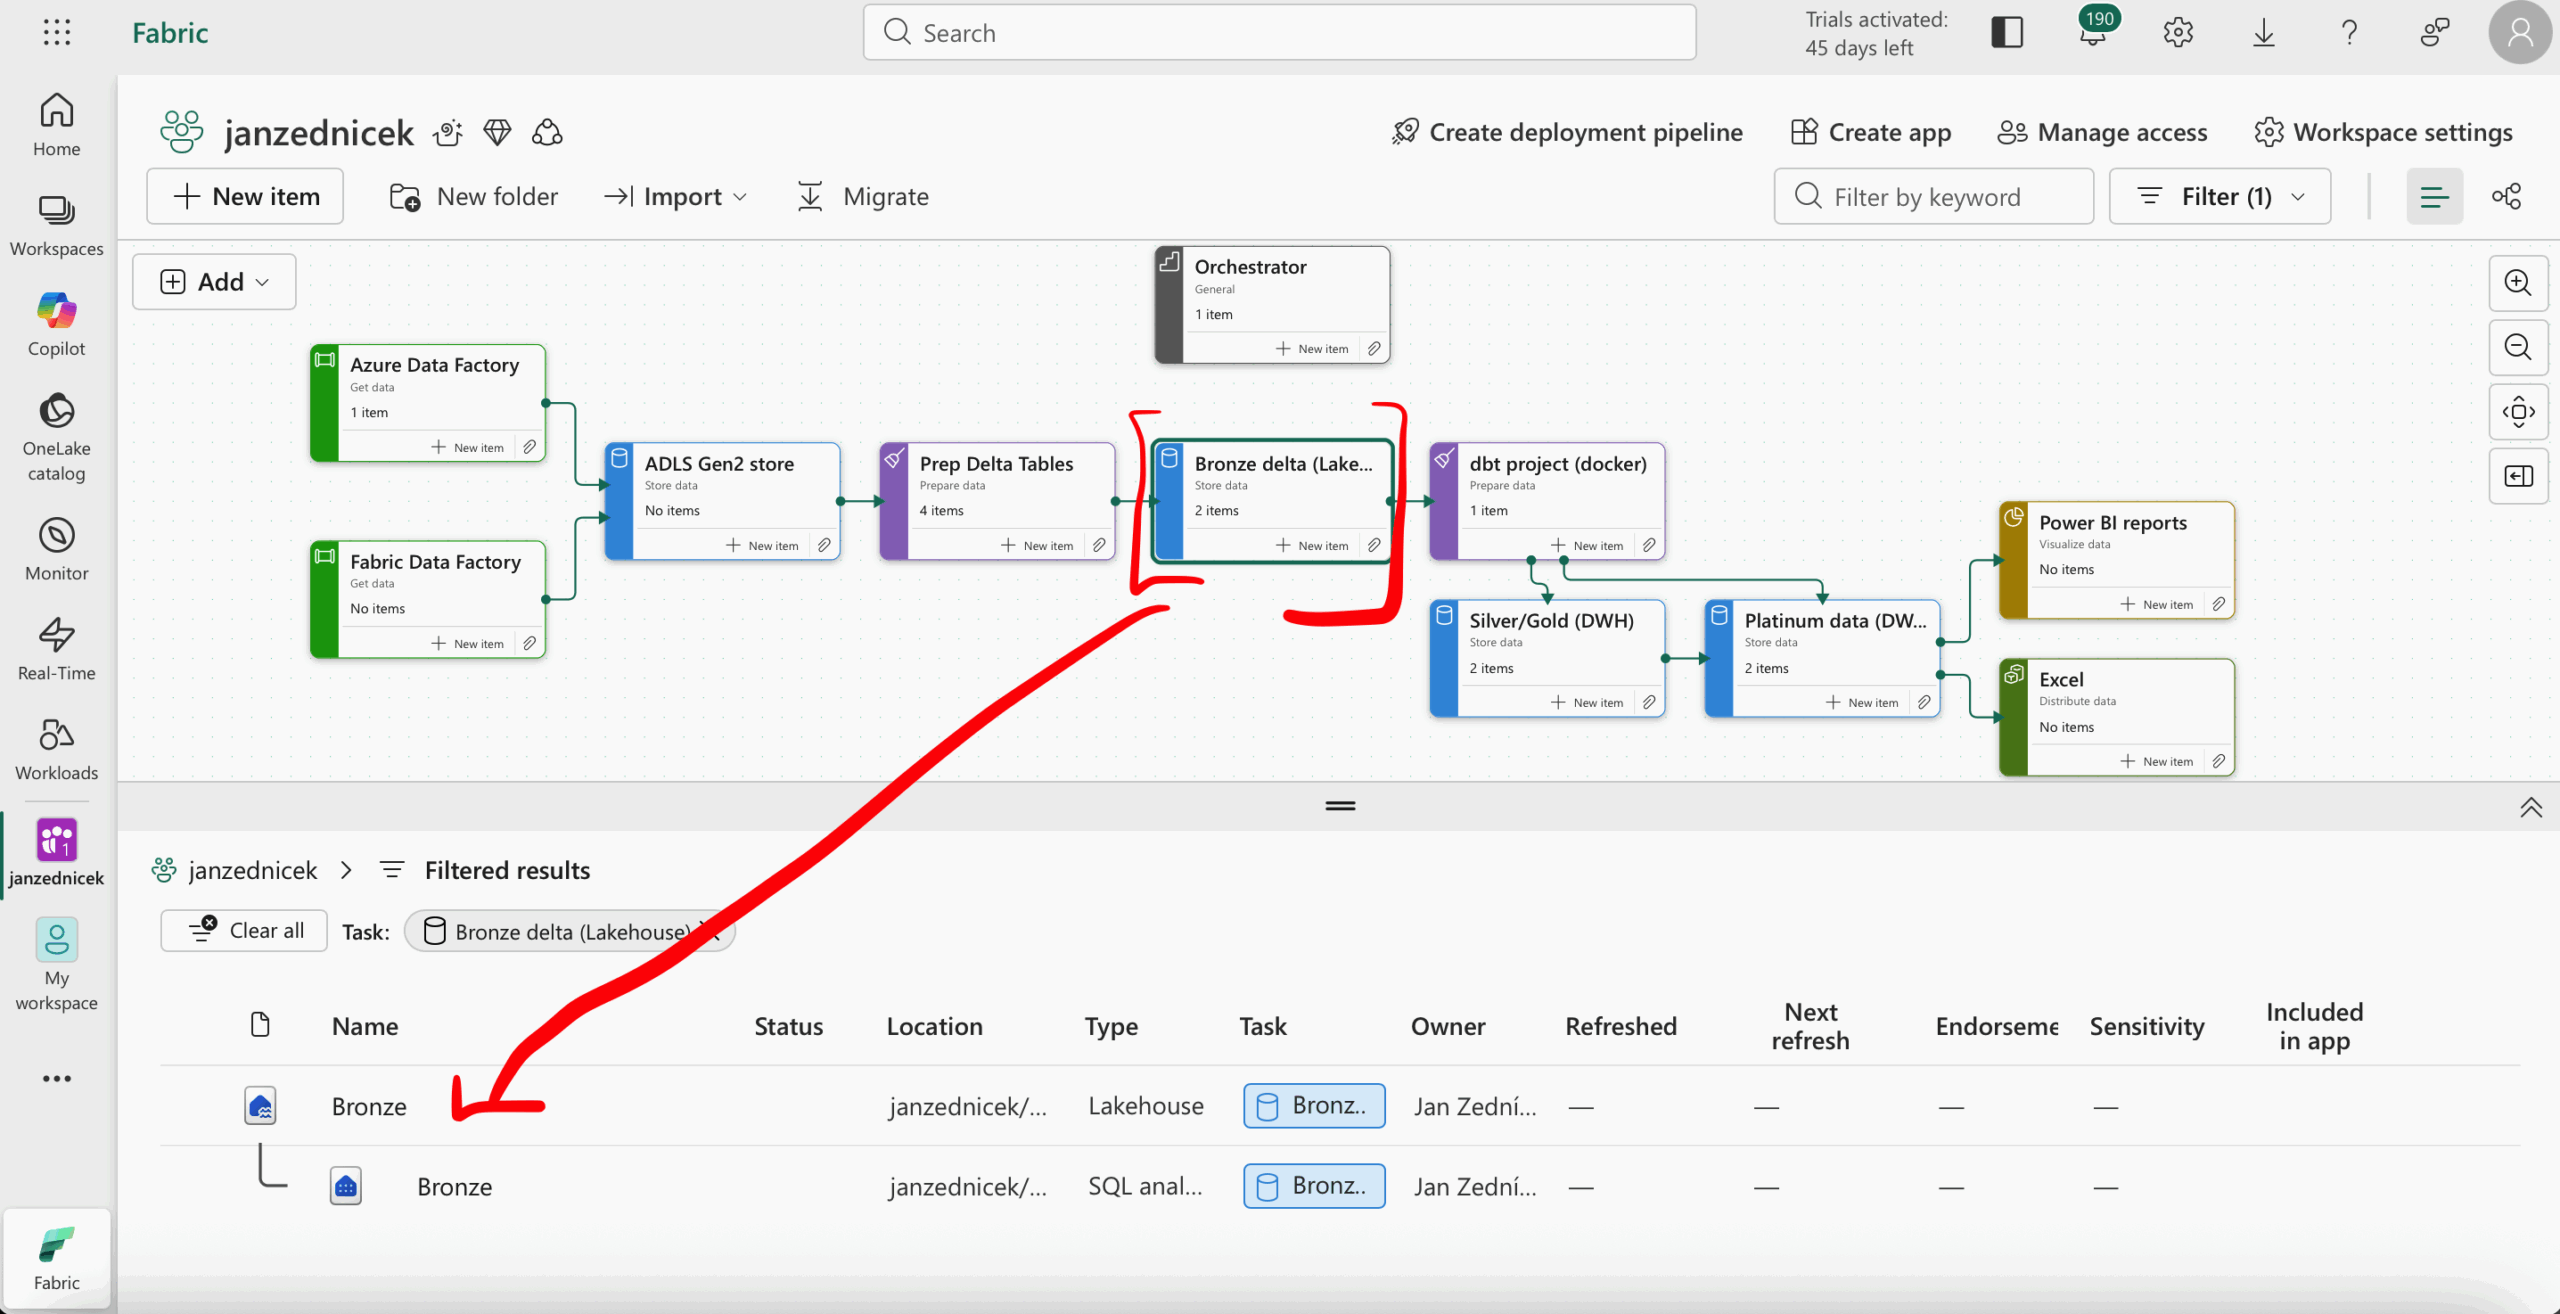Image resolution: width=2560 pixels, height=1314 pixels.
Task: Switch to lineage view icon
Action: [2506, 196]
